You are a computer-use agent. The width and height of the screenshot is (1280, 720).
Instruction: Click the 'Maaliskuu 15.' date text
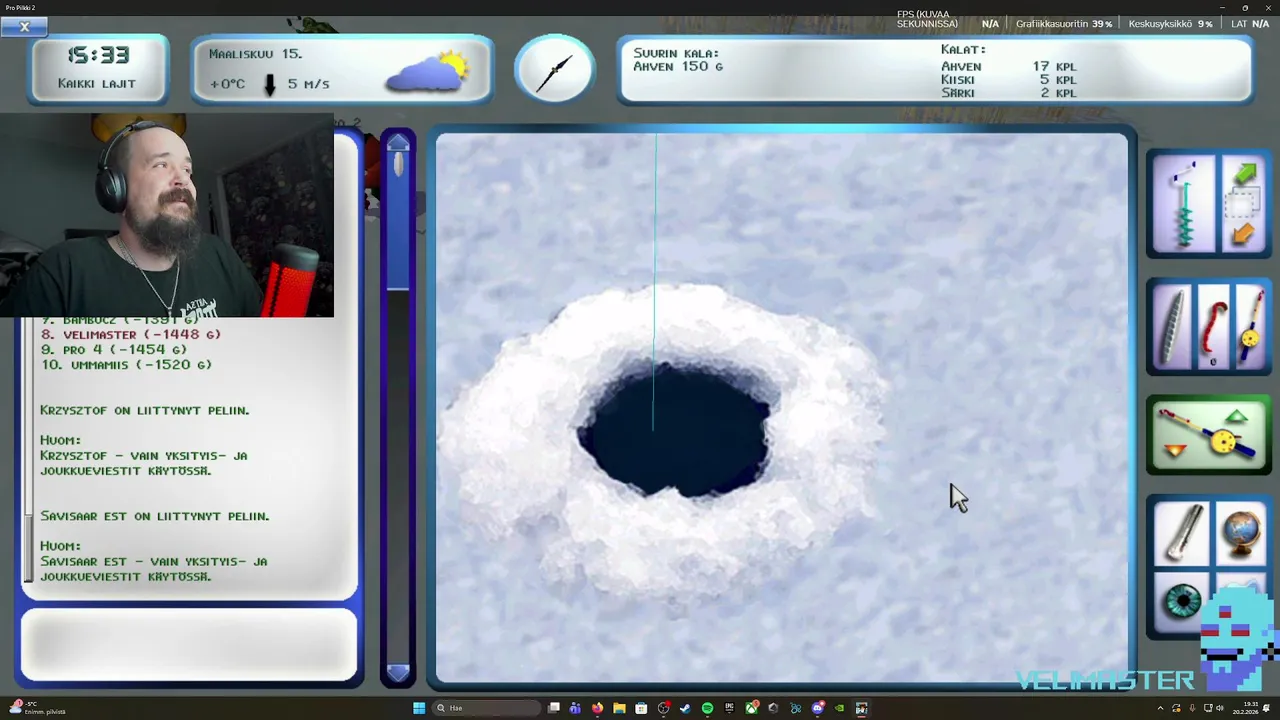(255, 54)
